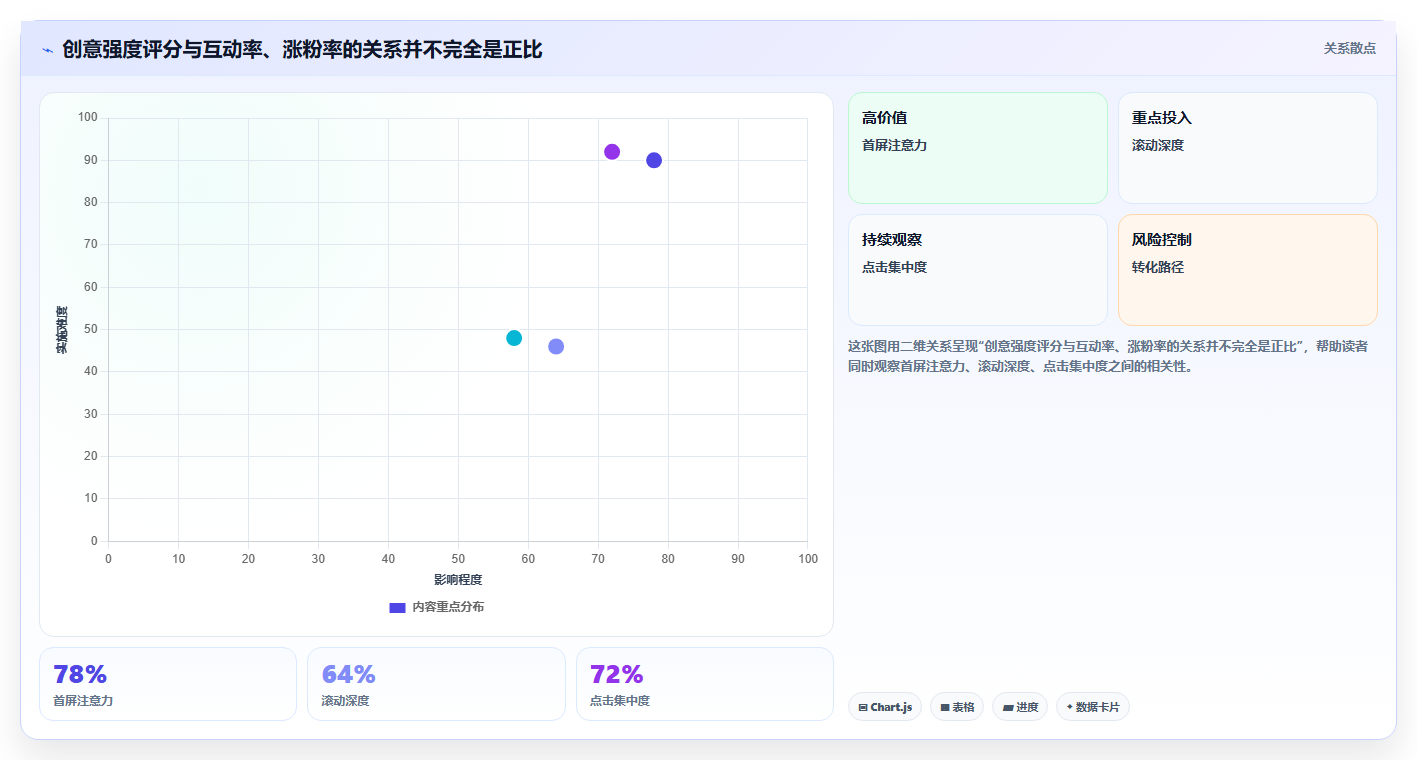
Task: Click the 关系散点 label in header
Action: [1349, 48]
